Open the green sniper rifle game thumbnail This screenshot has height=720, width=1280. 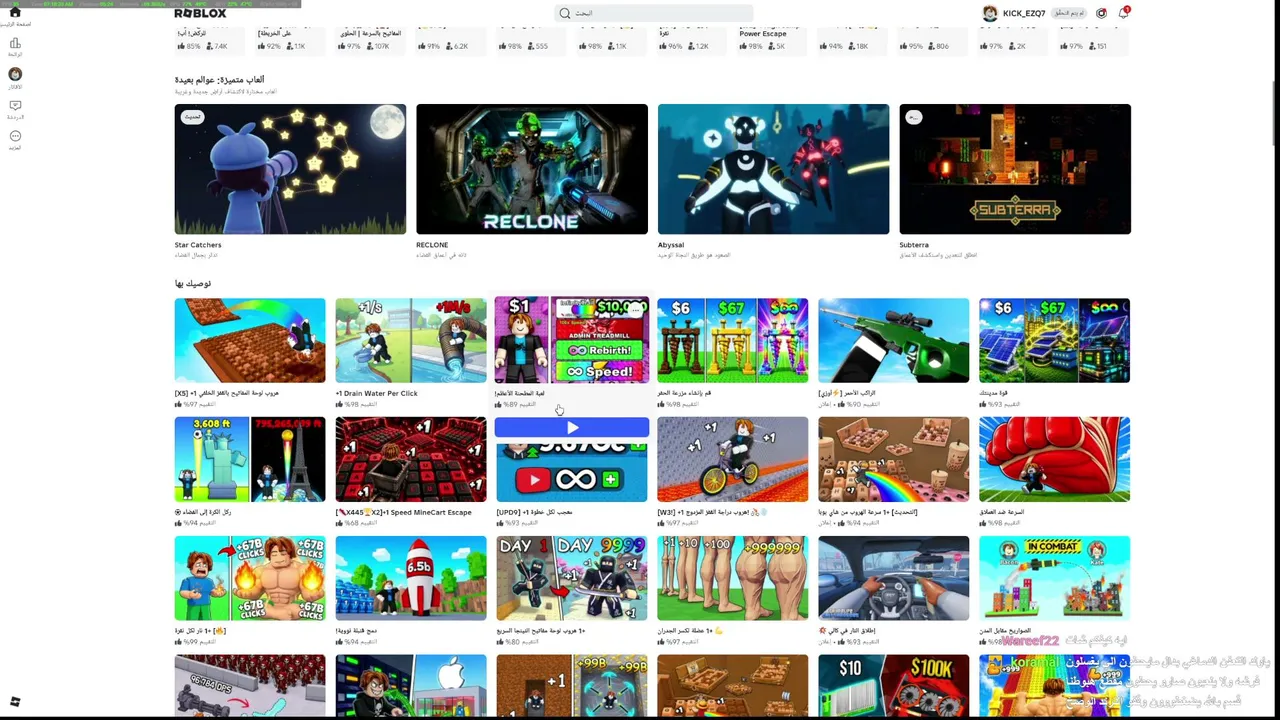coord(894,340)
